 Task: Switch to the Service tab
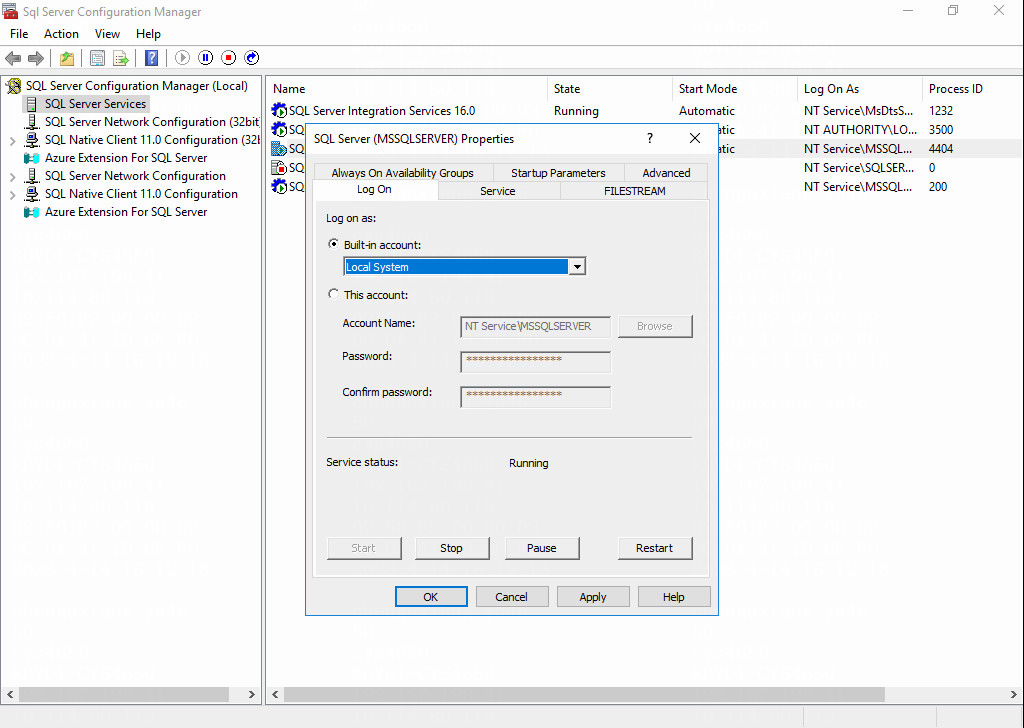pos(498,191)
